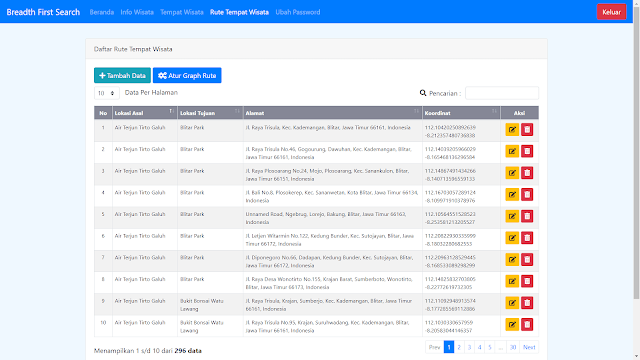This screenshot has height=360, width=640.
Task: Edit row 7 Jl. Diponegoro entry
Action: click(512, 260)
